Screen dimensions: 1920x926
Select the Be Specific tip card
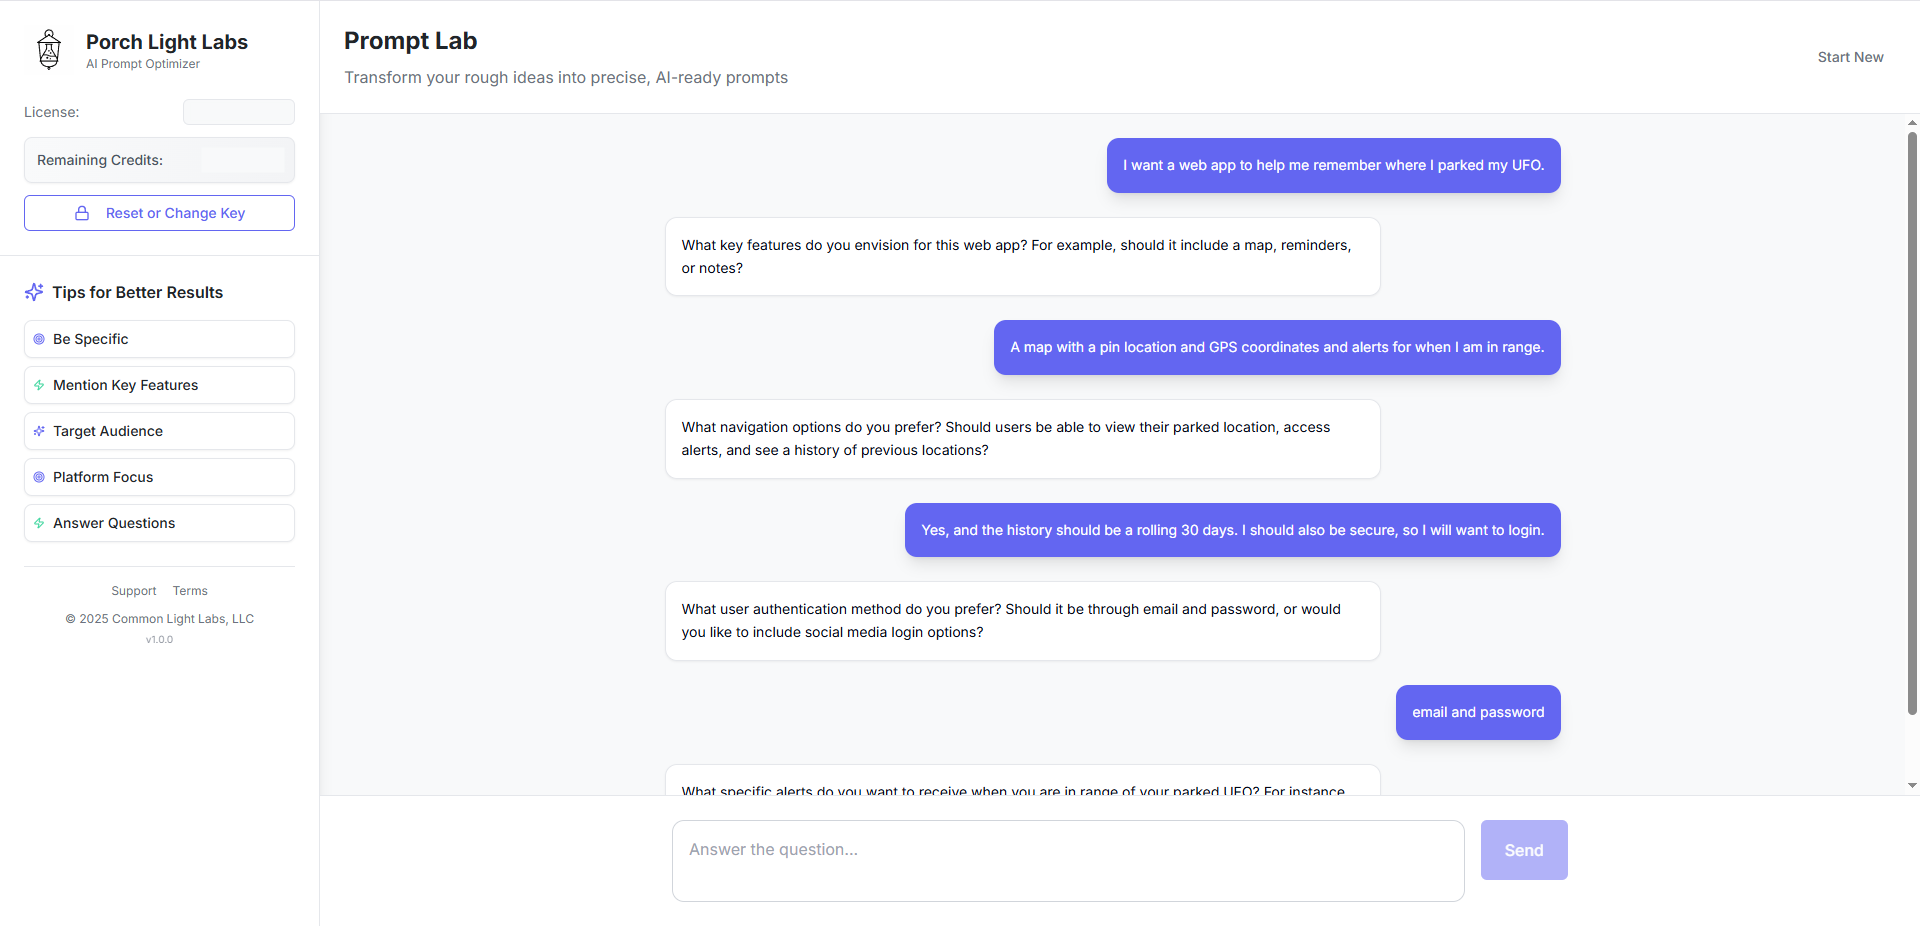pyautogui.click(x=159, y=339)
